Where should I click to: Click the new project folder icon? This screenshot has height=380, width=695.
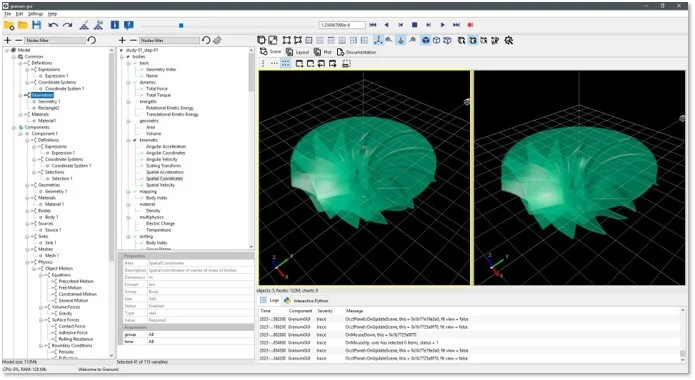(9, 25)
